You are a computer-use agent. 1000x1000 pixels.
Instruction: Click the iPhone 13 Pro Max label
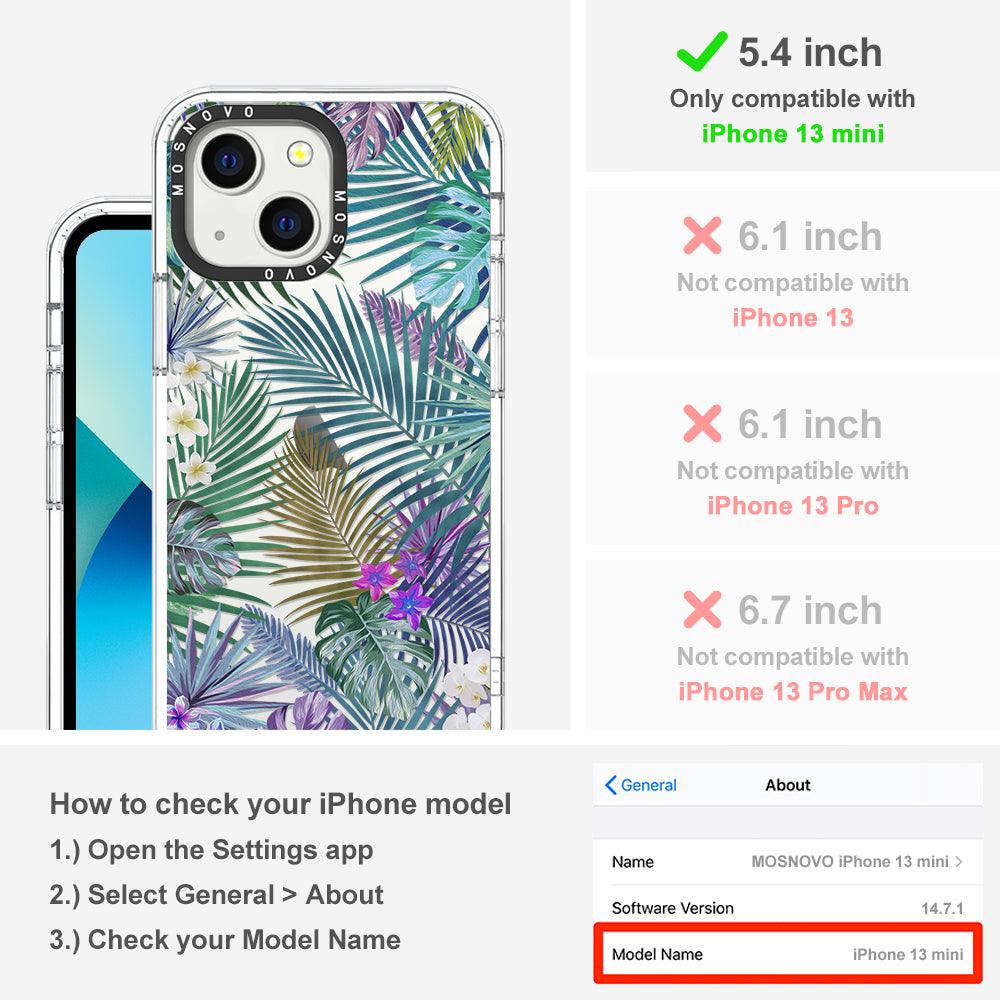click(793, 692)
